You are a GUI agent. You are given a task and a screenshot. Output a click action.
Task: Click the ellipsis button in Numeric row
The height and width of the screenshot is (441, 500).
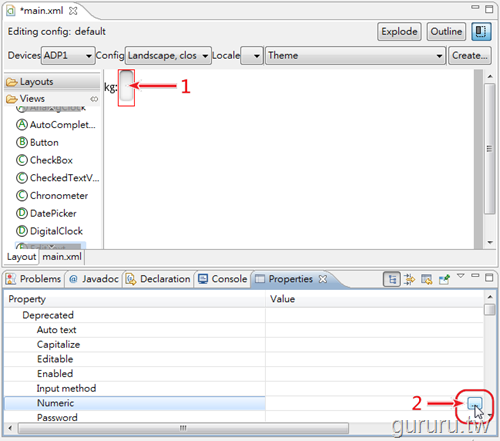(x=475, y=403)
